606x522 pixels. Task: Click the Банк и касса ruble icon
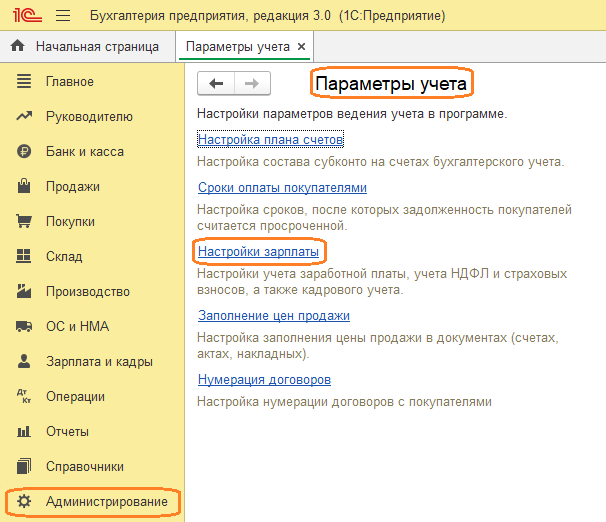pyautogui.click(x=25, y=151)
